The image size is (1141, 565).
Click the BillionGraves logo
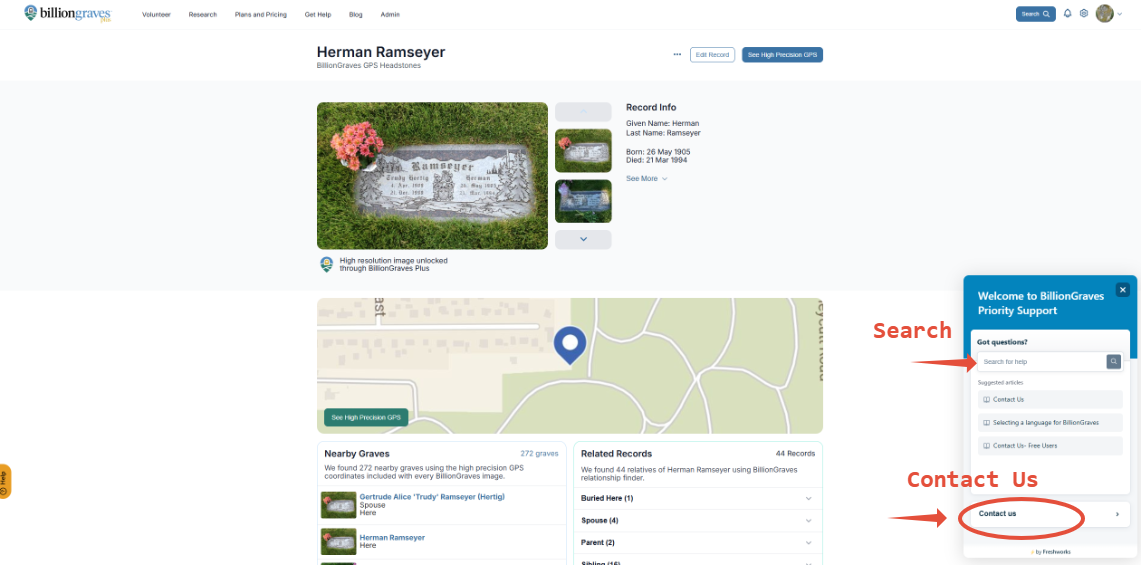click(x=68, y=14)
